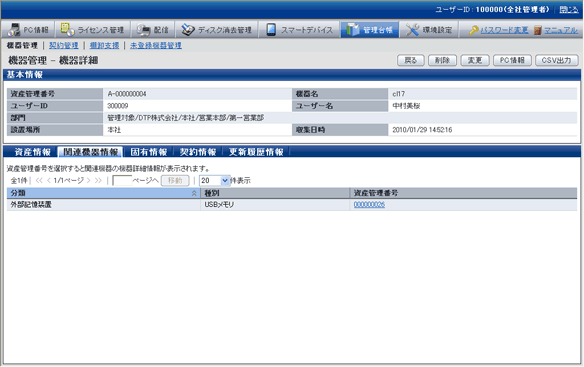Screen dimensions: 584x367
Task: Open the 未登録機器管理 submenu link
Action: coord(156,45)
